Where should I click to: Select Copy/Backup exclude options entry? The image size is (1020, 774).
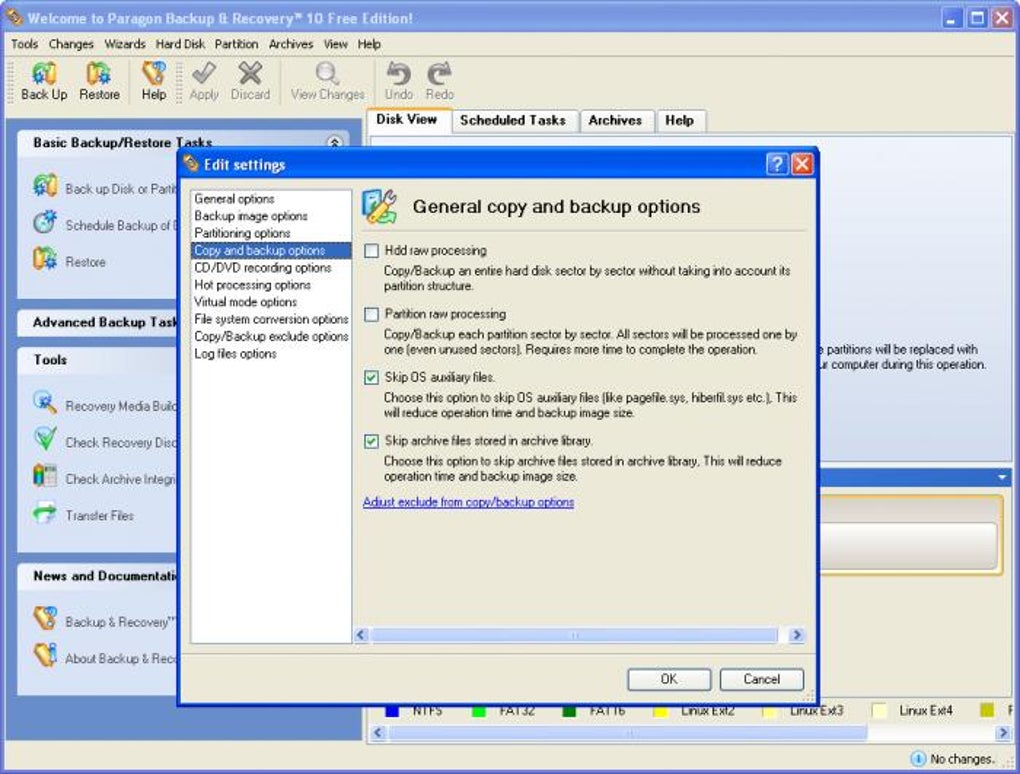point(271,336)
